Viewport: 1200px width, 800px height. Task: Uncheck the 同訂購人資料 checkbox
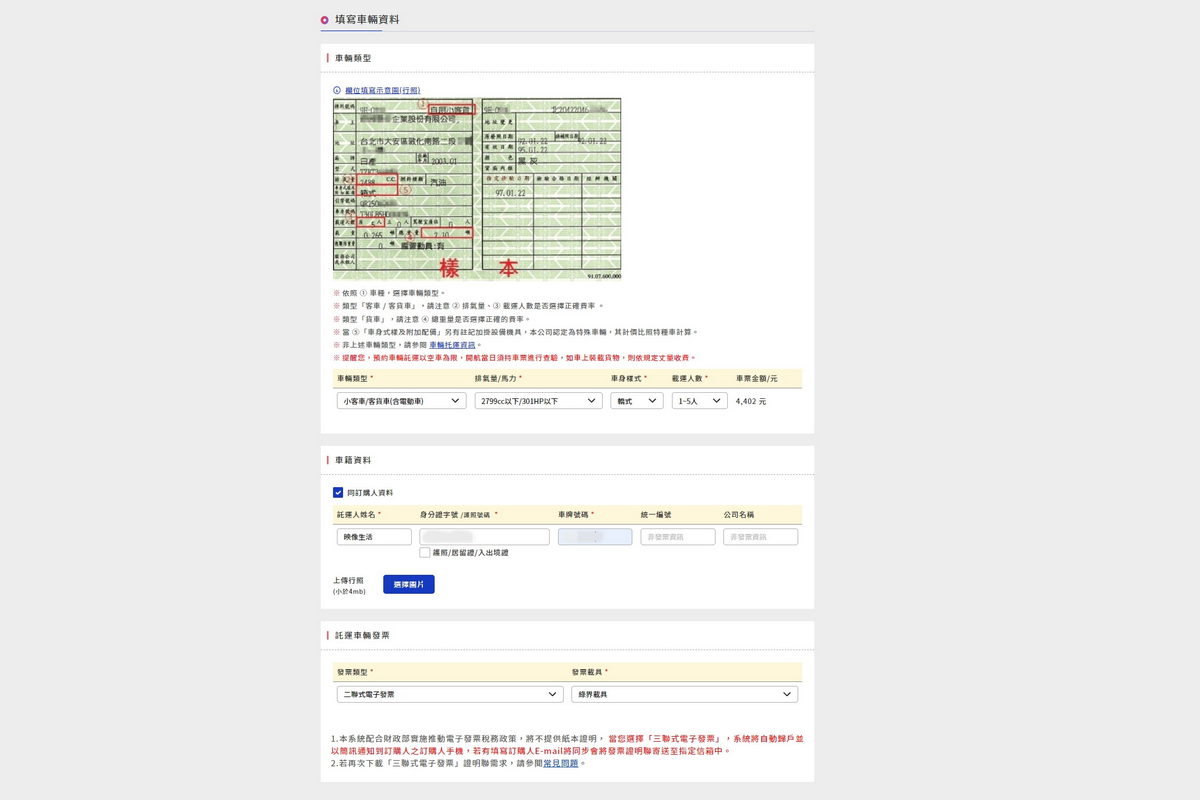pyautogui.click(x=338, y=492)
